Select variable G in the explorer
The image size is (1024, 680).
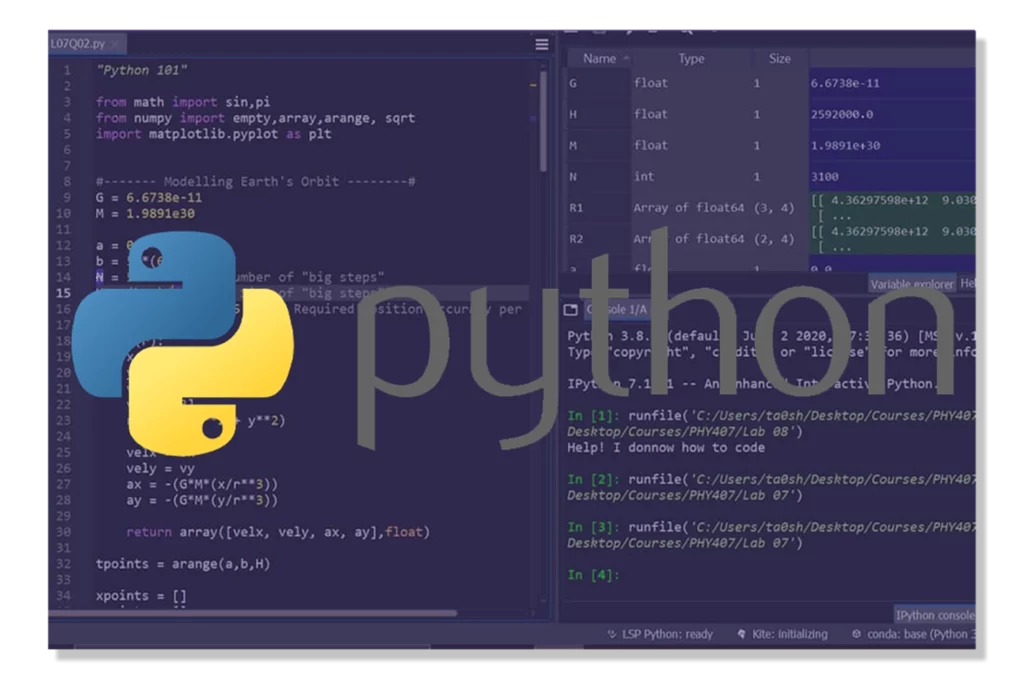coord(573,84)
